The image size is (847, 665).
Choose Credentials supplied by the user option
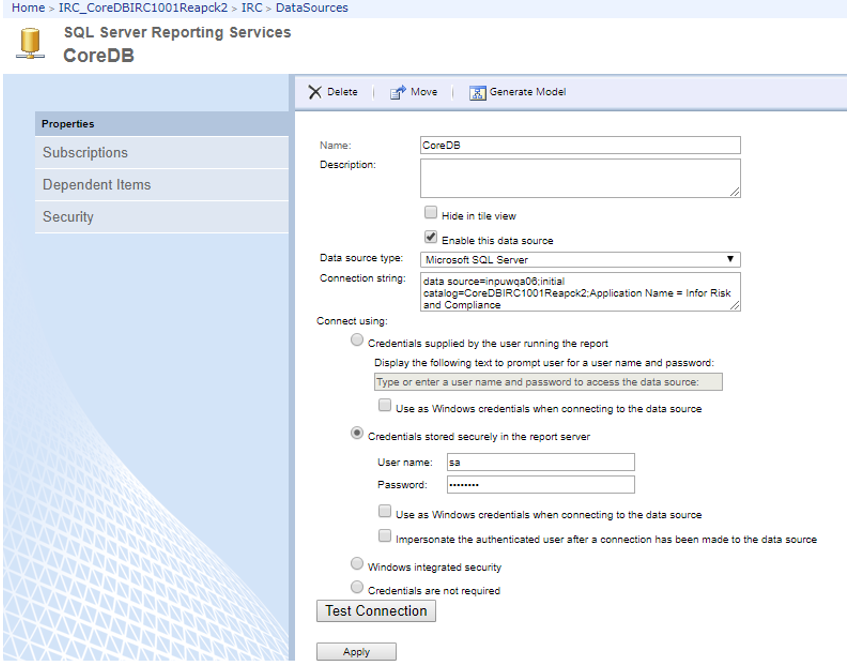tap(357, 341)
